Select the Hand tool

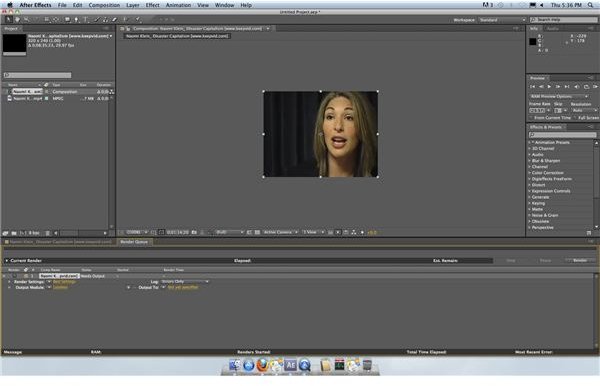pyautogui.click(x=17, y=20)
